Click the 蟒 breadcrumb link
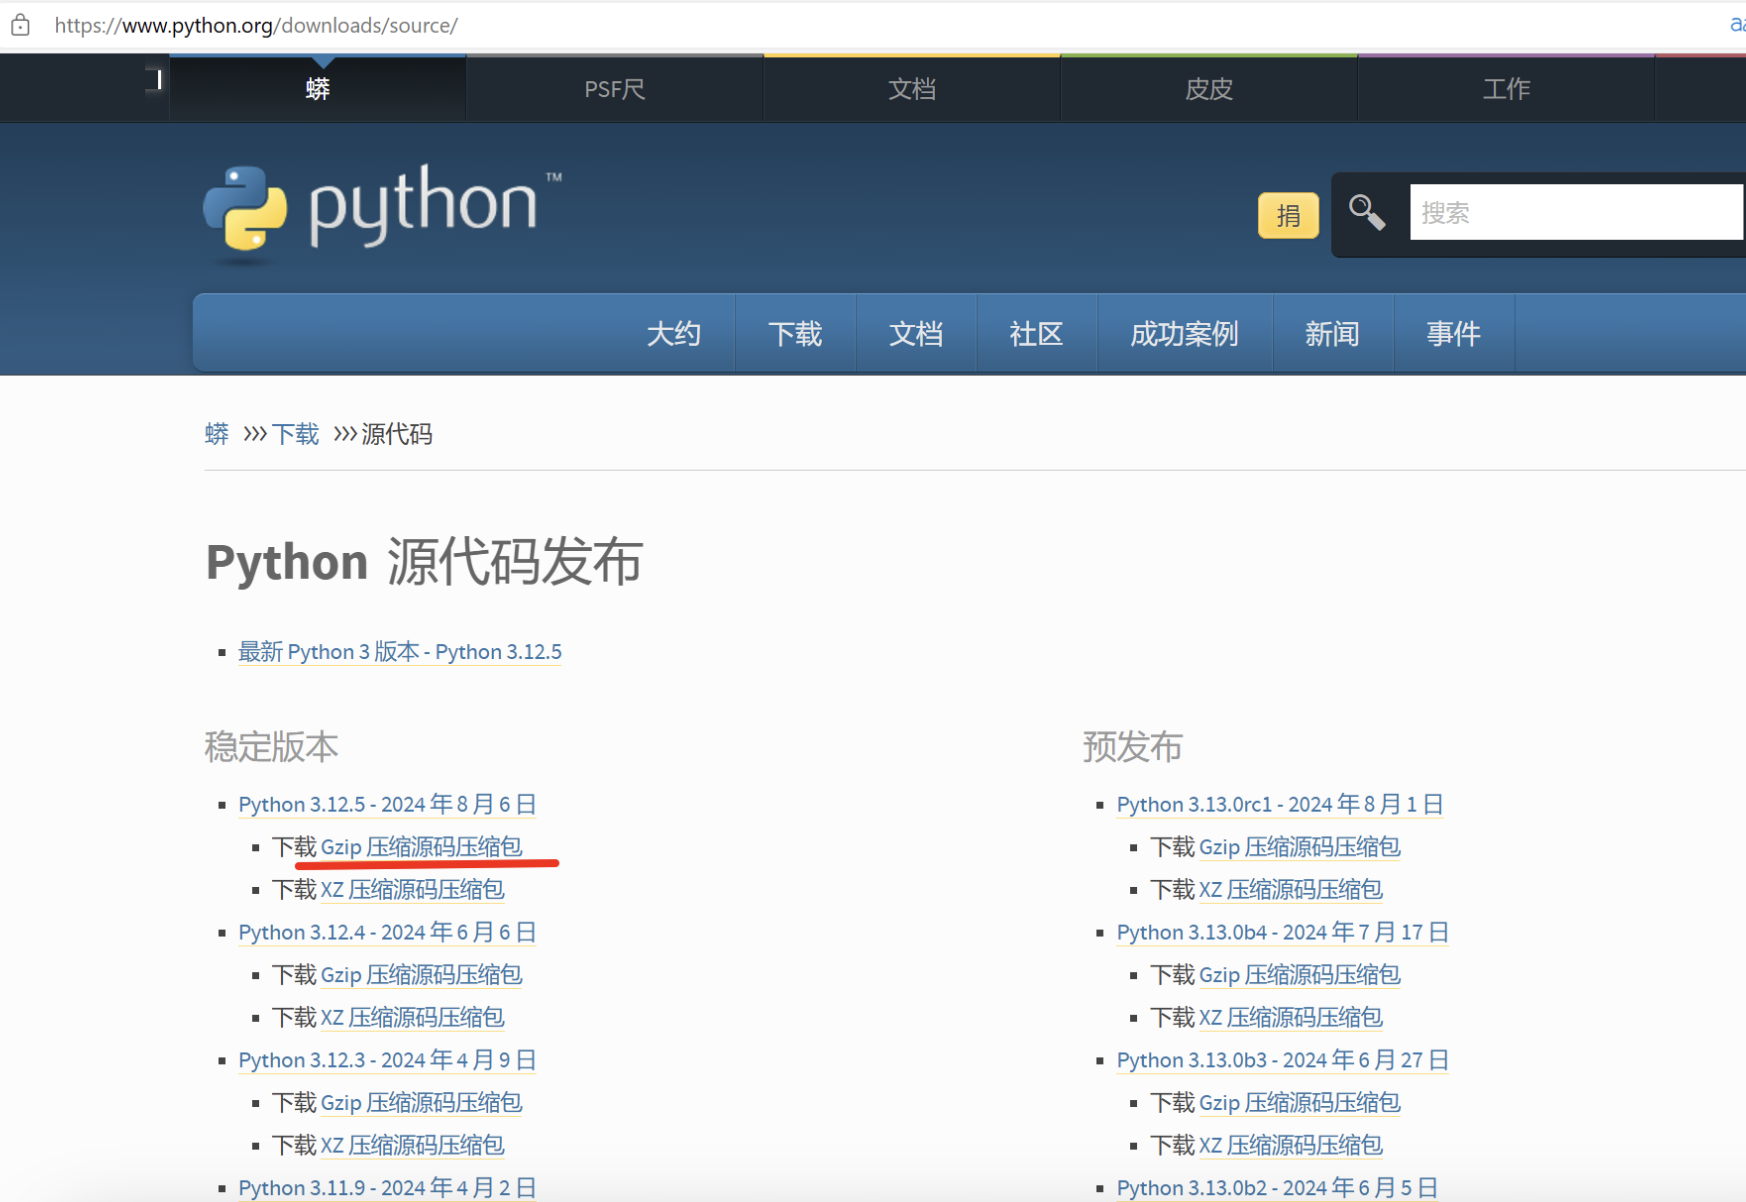This screenshot has height=1202, width=1746. 217,434
